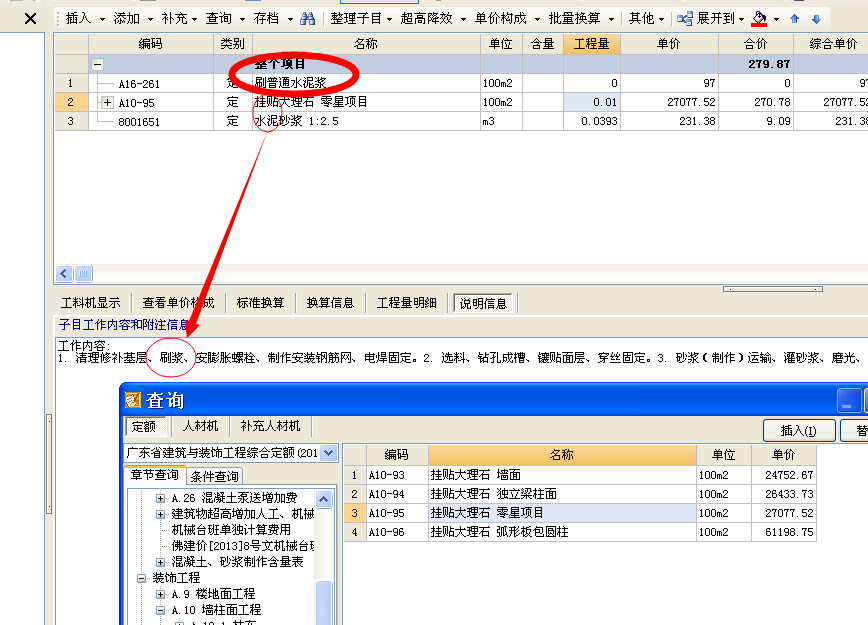Select the 8001651 水泥砂浆 1:2.5 row
Screen dimensions: 868x625
tap(461, 121)
